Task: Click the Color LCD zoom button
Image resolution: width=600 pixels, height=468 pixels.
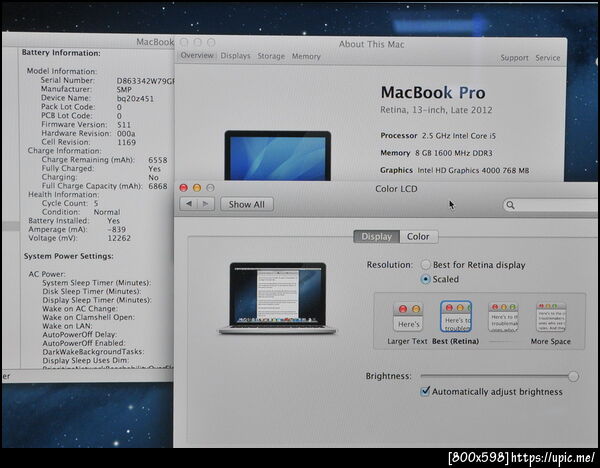Action: 210,188
